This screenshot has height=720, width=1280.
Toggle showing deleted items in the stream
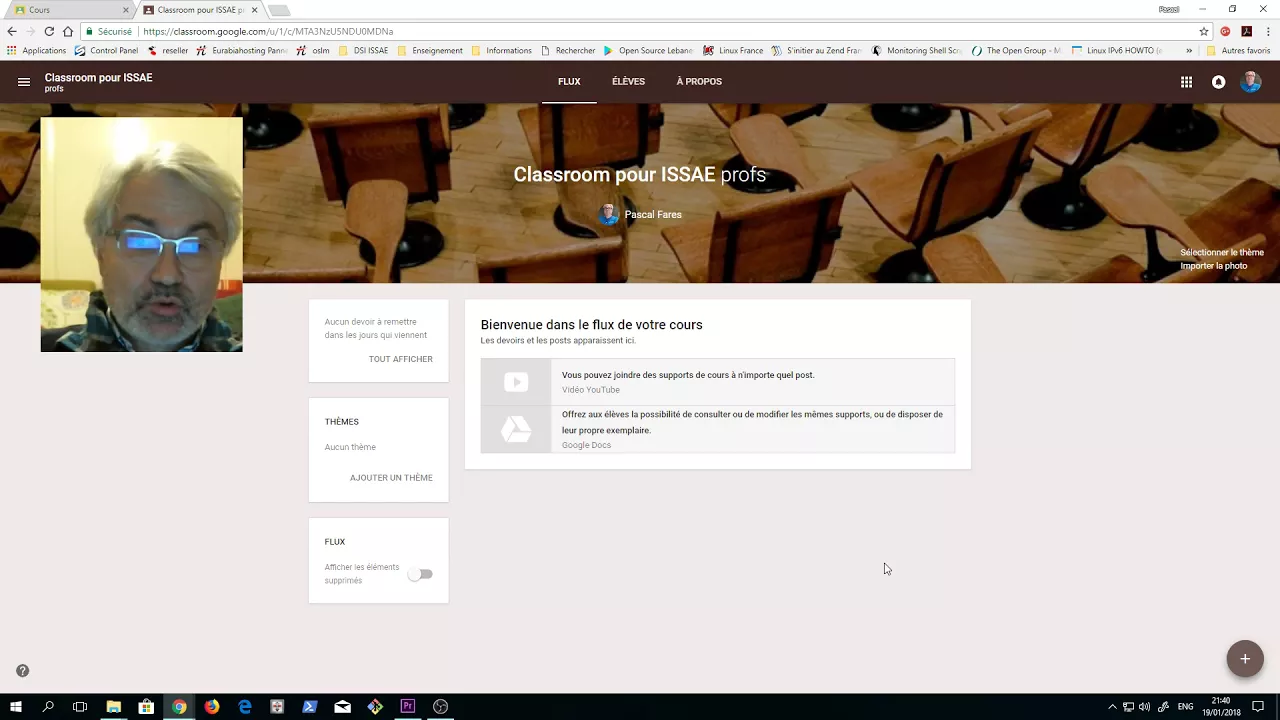421,574
